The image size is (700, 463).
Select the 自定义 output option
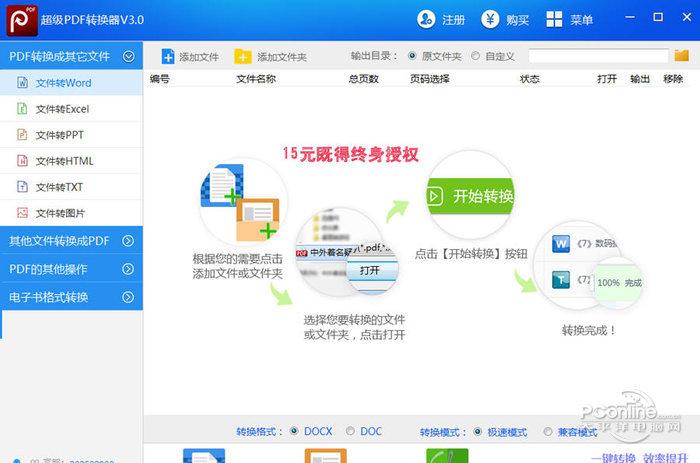coord(493,56)
